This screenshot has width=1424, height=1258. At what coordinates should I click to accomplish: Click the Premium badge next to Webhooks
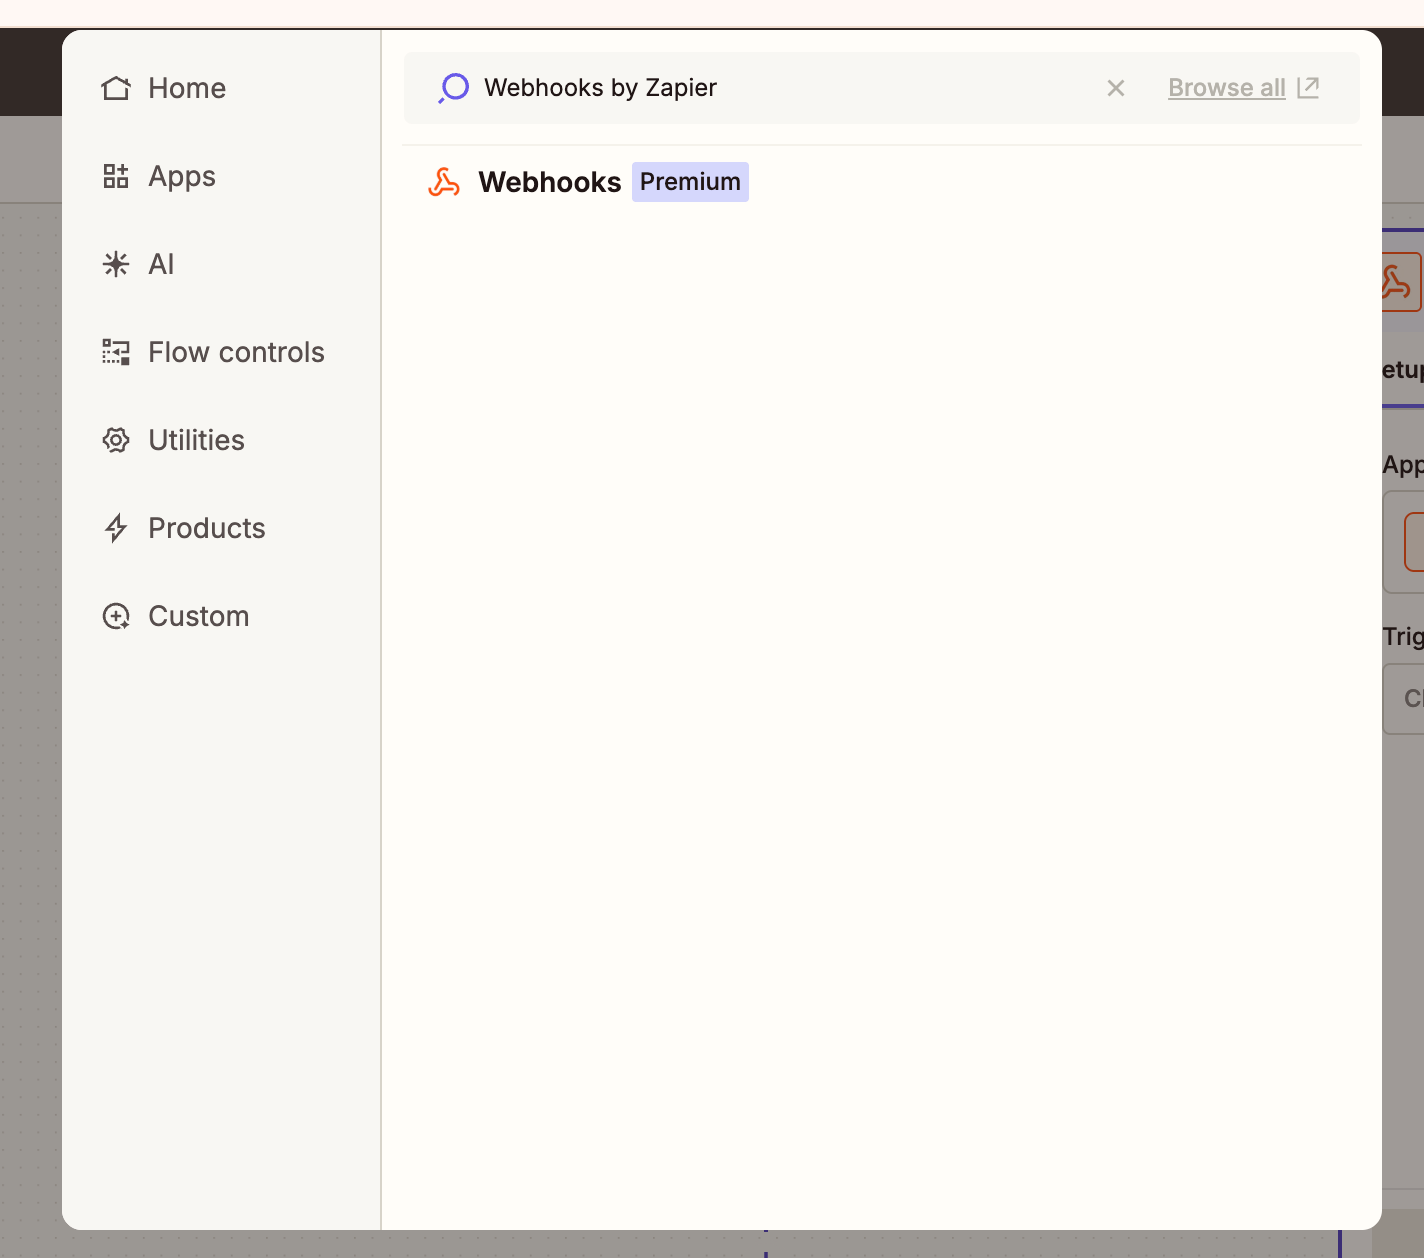coord(690,182)
